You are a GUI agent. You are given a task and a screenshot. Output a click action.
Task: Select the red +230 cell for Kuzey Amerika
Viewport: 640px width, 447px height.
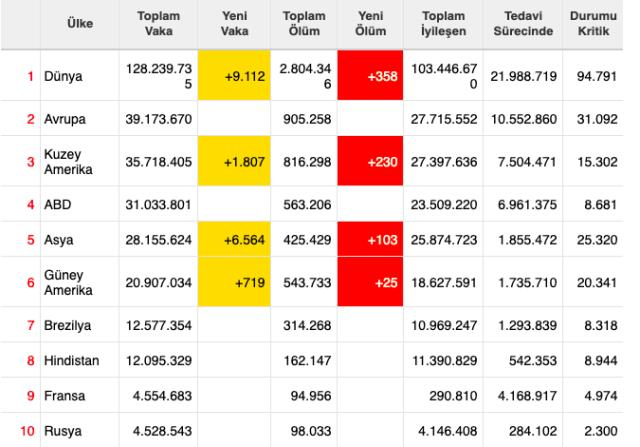(x=370, y=162)
